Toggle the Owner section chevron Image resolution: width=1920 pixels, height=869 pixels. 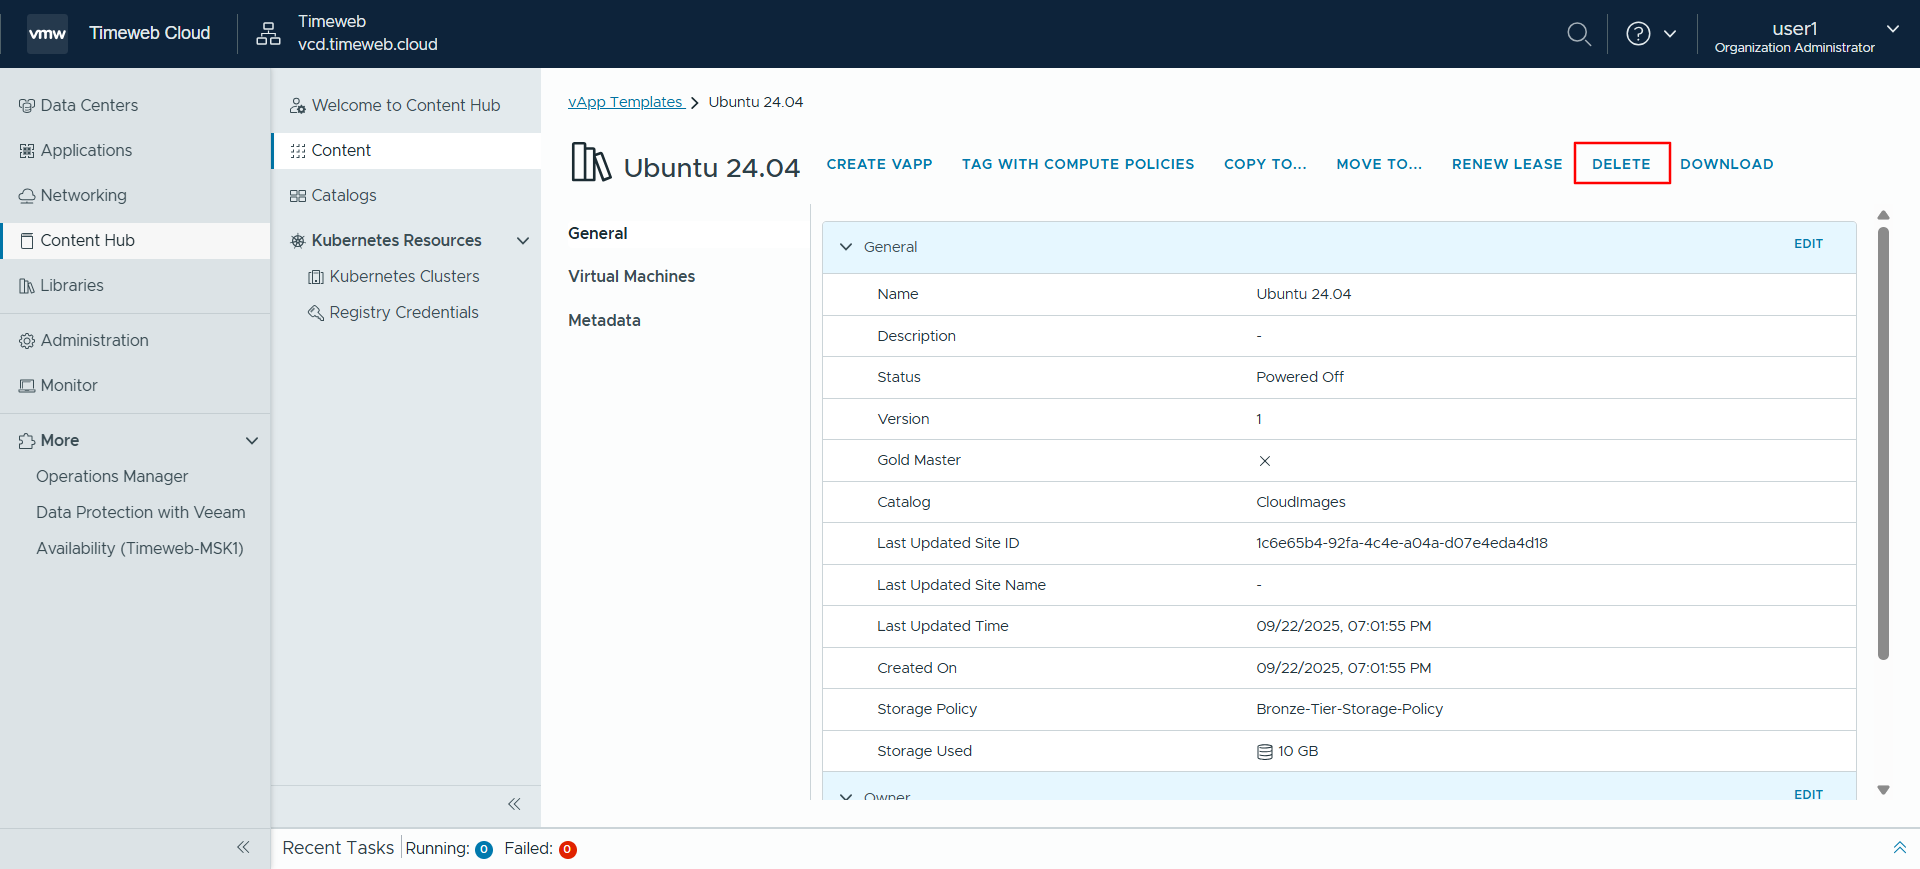pos(846,796)
